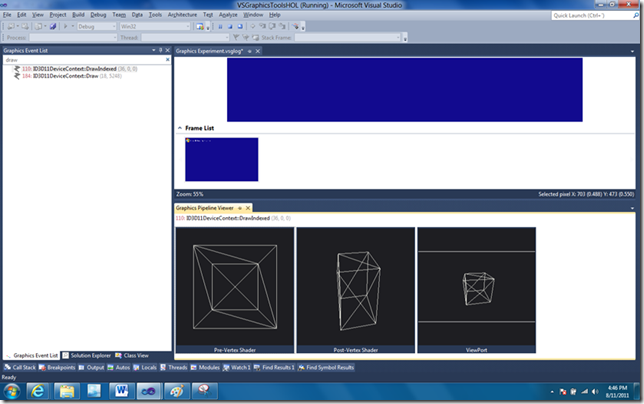Image resolution: width=644 pixels, height=404 pixels.
Task: Click the ViewPort stage preview
Action: pos(476,287)
